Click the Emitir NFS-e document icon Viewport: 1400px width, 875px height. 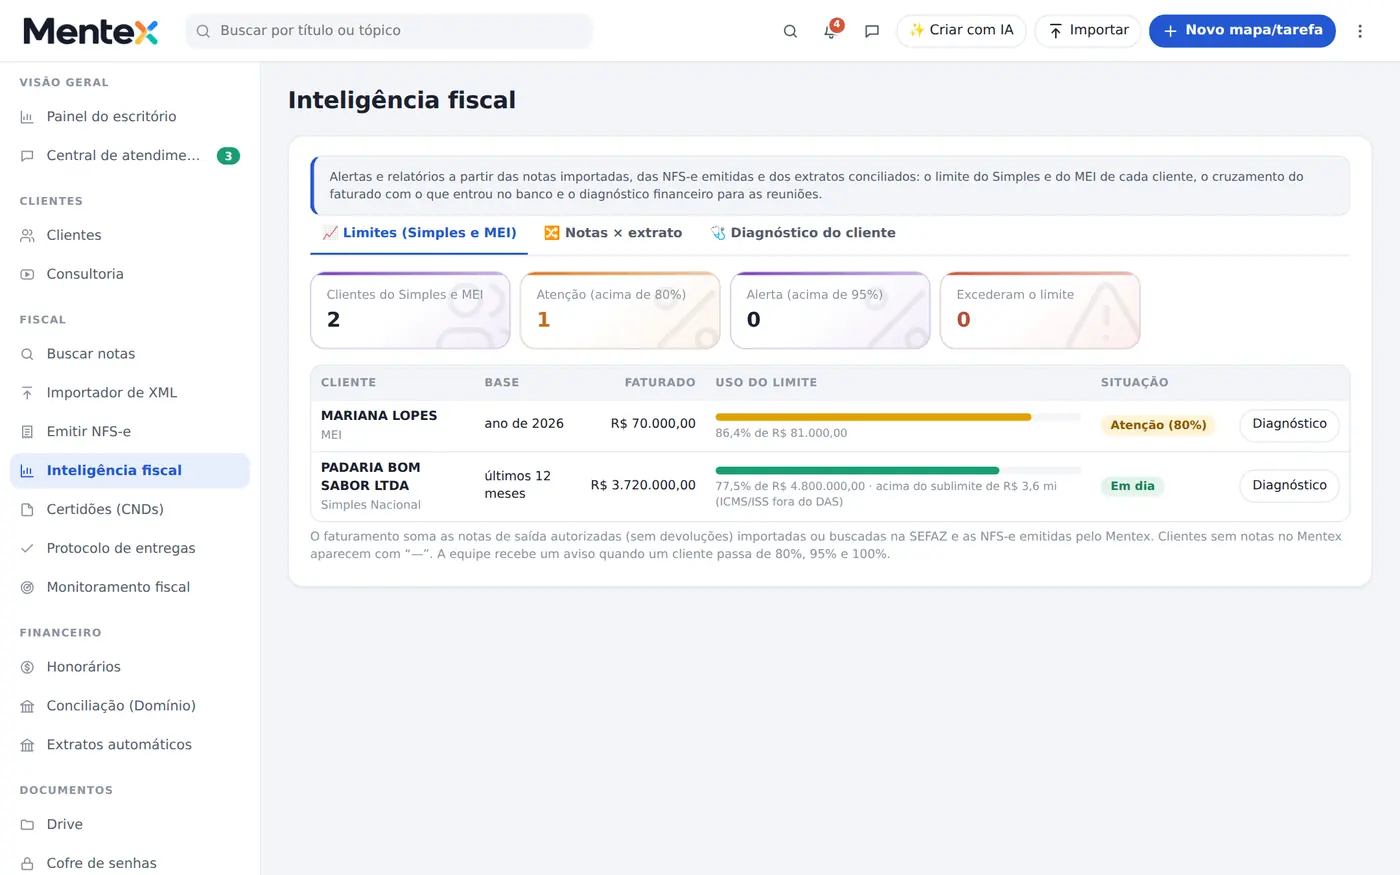point(27,432)
